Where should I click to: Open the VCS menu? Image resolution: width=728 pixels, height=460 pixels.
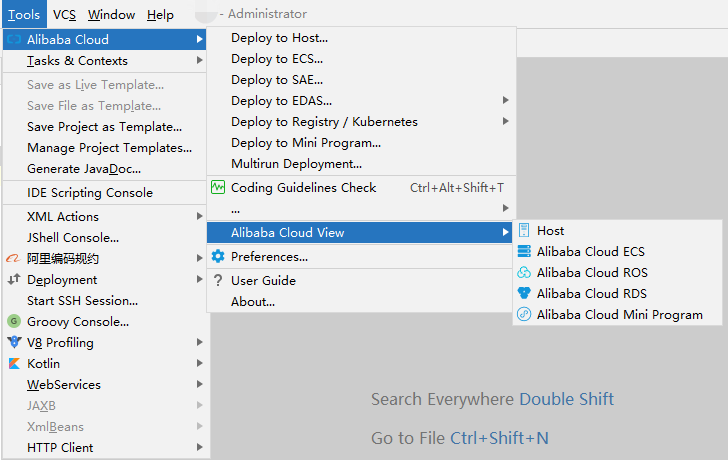point(64,15)
